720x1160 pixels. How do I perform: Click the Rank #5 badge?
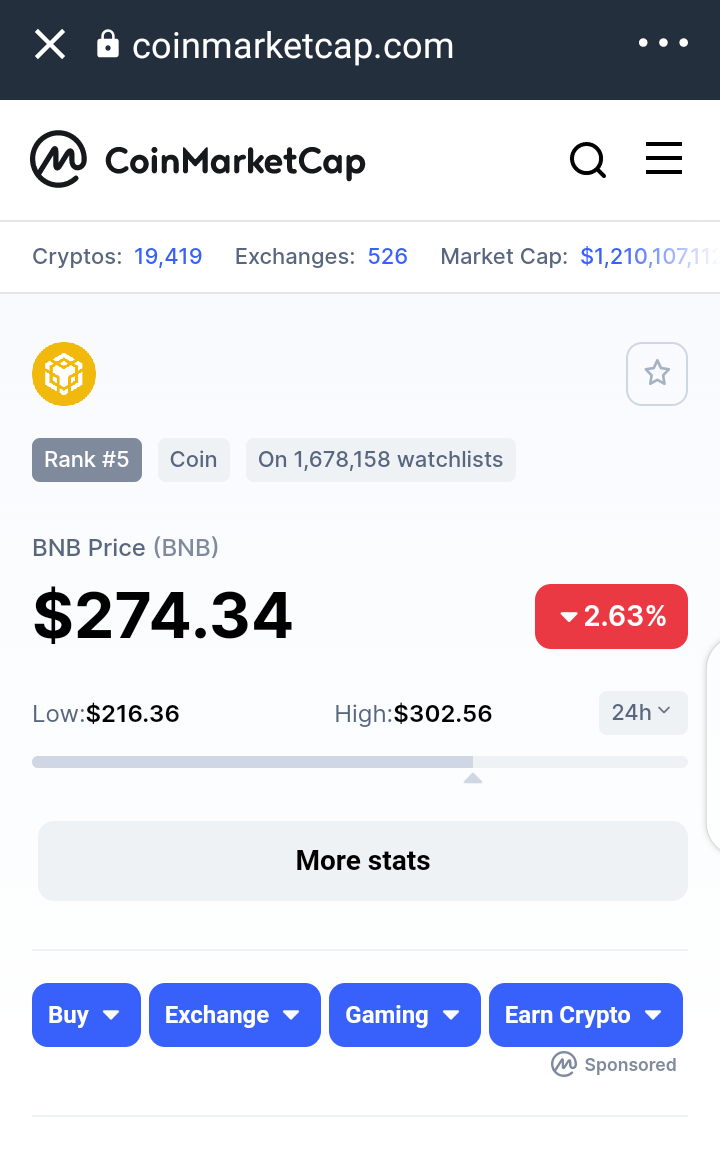87,459
